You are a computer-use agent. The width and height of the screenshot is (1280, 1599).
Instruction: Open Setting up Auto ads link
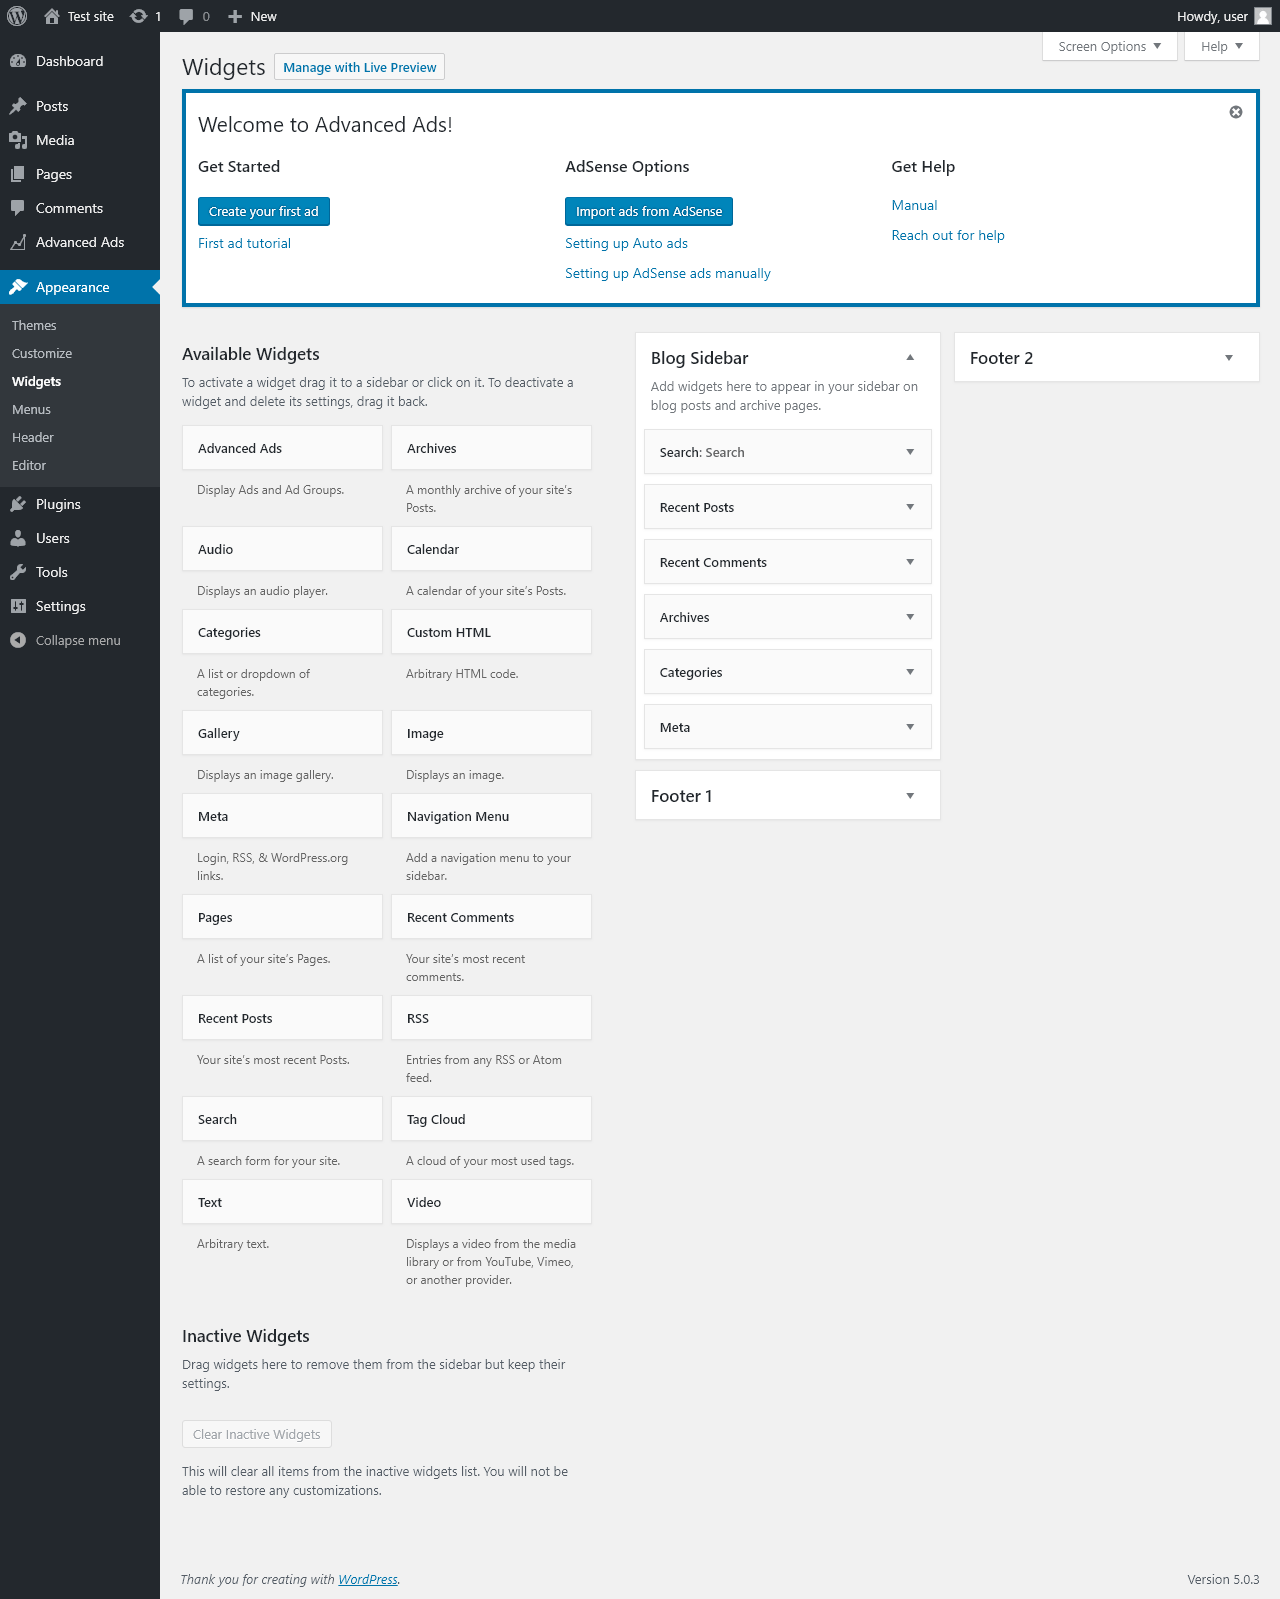(x=626, y=243)
